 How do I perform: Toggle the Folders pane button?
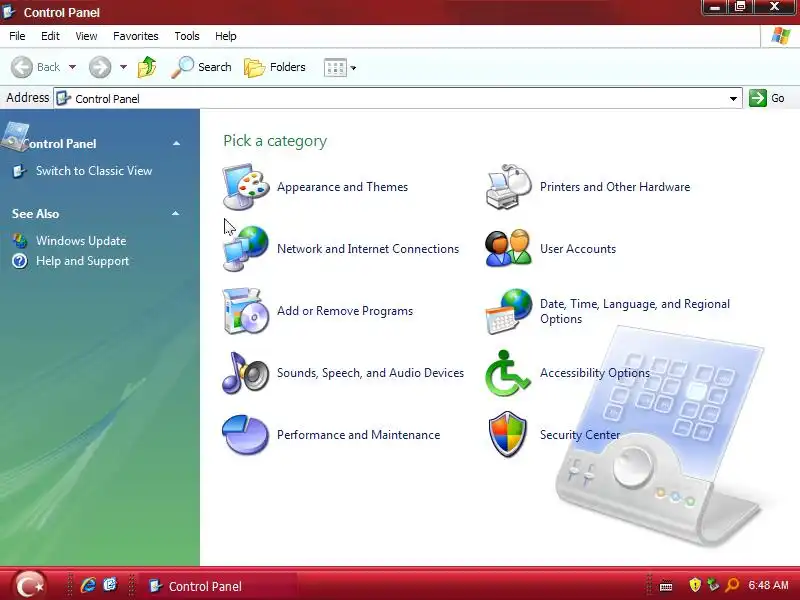coord(275,67)
